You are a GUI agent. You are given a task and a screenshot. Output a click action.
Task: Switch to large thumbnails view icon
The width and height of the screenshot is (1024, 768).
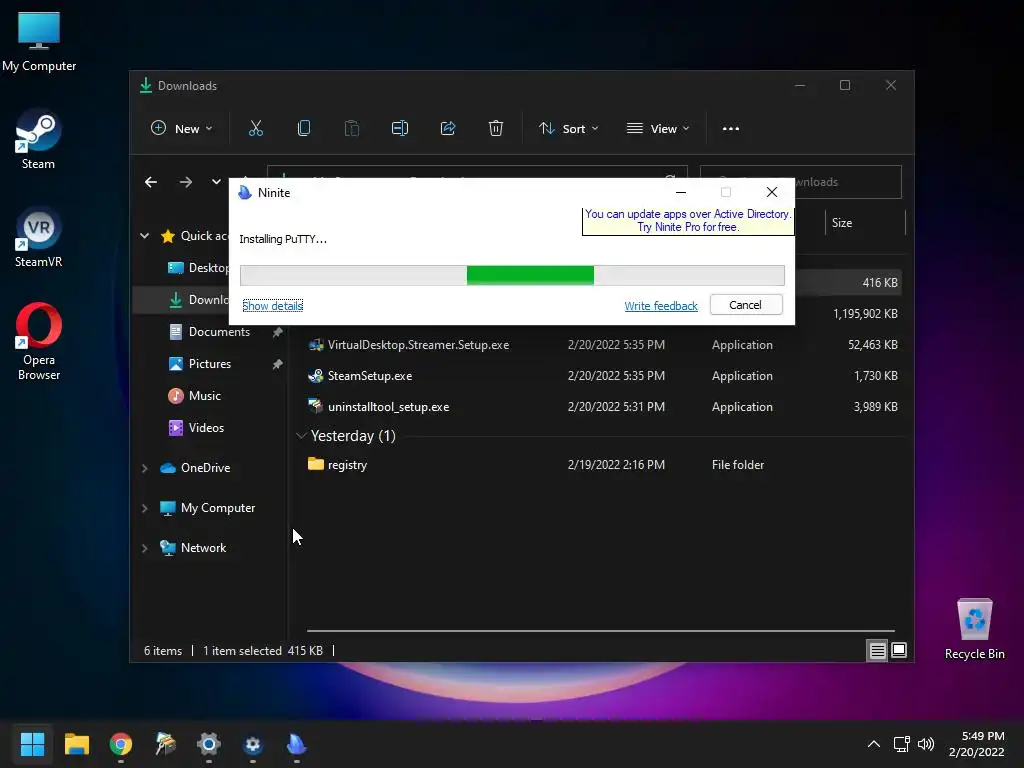(899, 650)
